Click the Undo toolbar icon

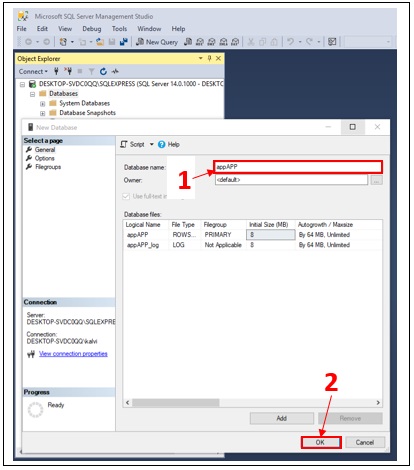click(x=291, y=42)
